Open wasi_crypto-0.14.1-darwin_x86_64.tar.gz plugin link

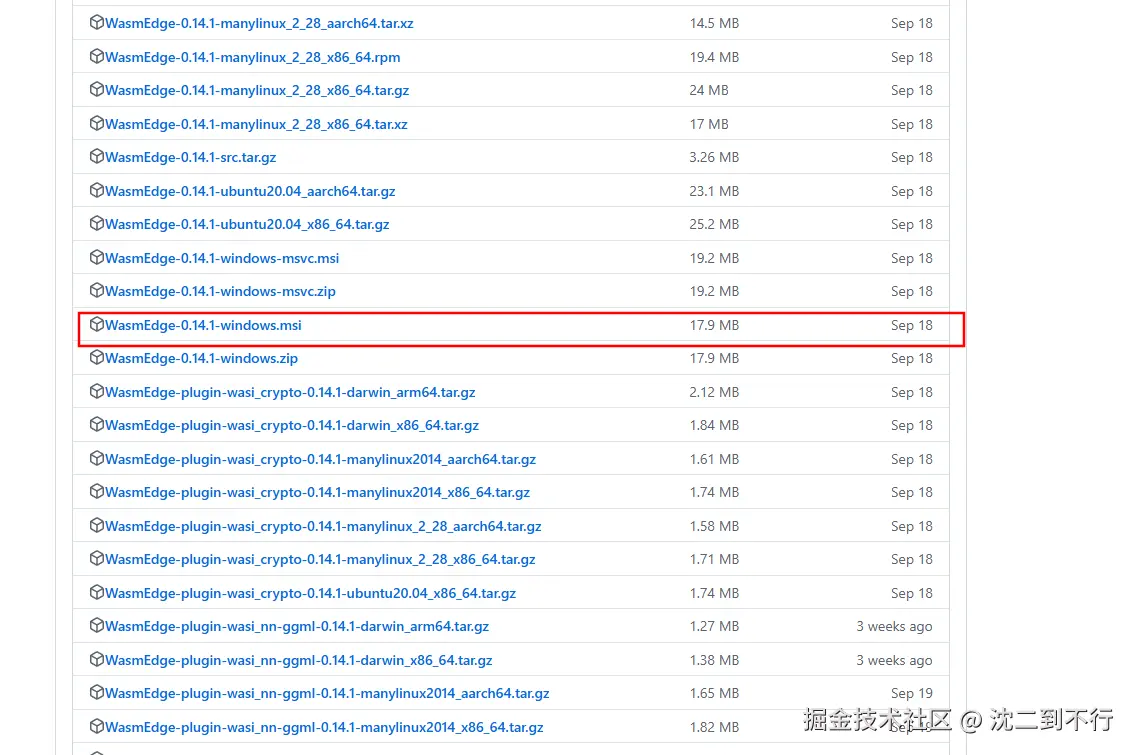[x=292, y=426]
